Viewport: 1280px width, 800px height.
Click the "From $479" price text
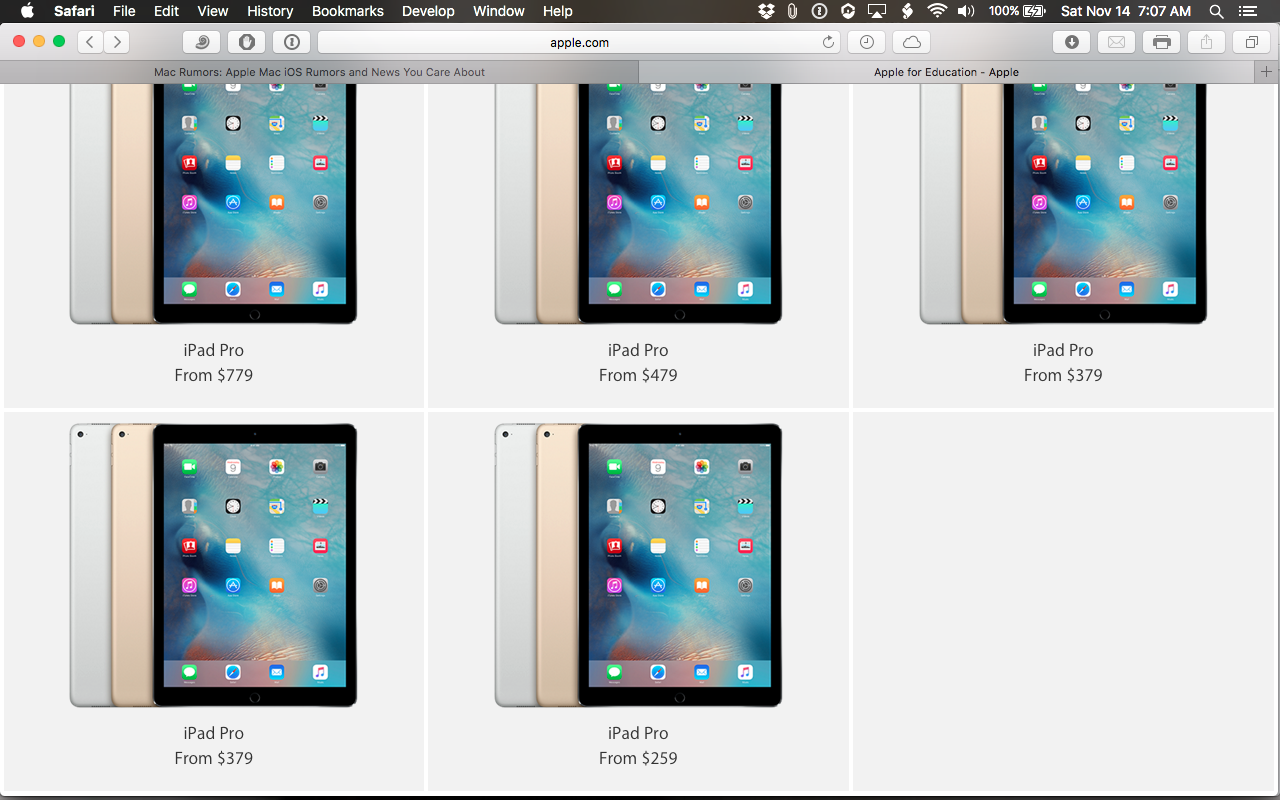pyautogui.click(x=638, y=375)
